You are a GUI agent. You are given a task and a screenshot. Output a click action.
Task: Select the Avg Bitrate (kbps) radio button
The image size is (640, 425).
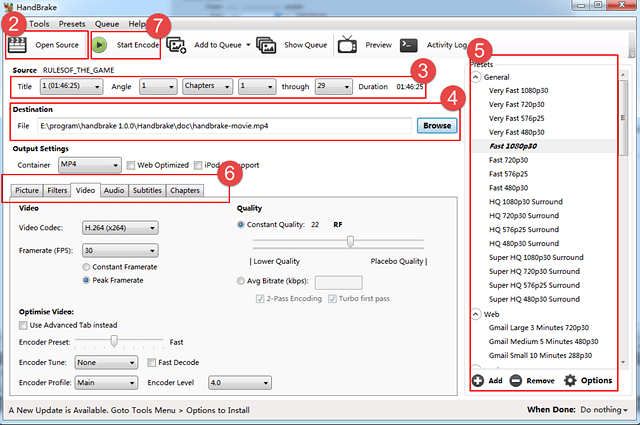pyautogui.click(x=241, y=281)
